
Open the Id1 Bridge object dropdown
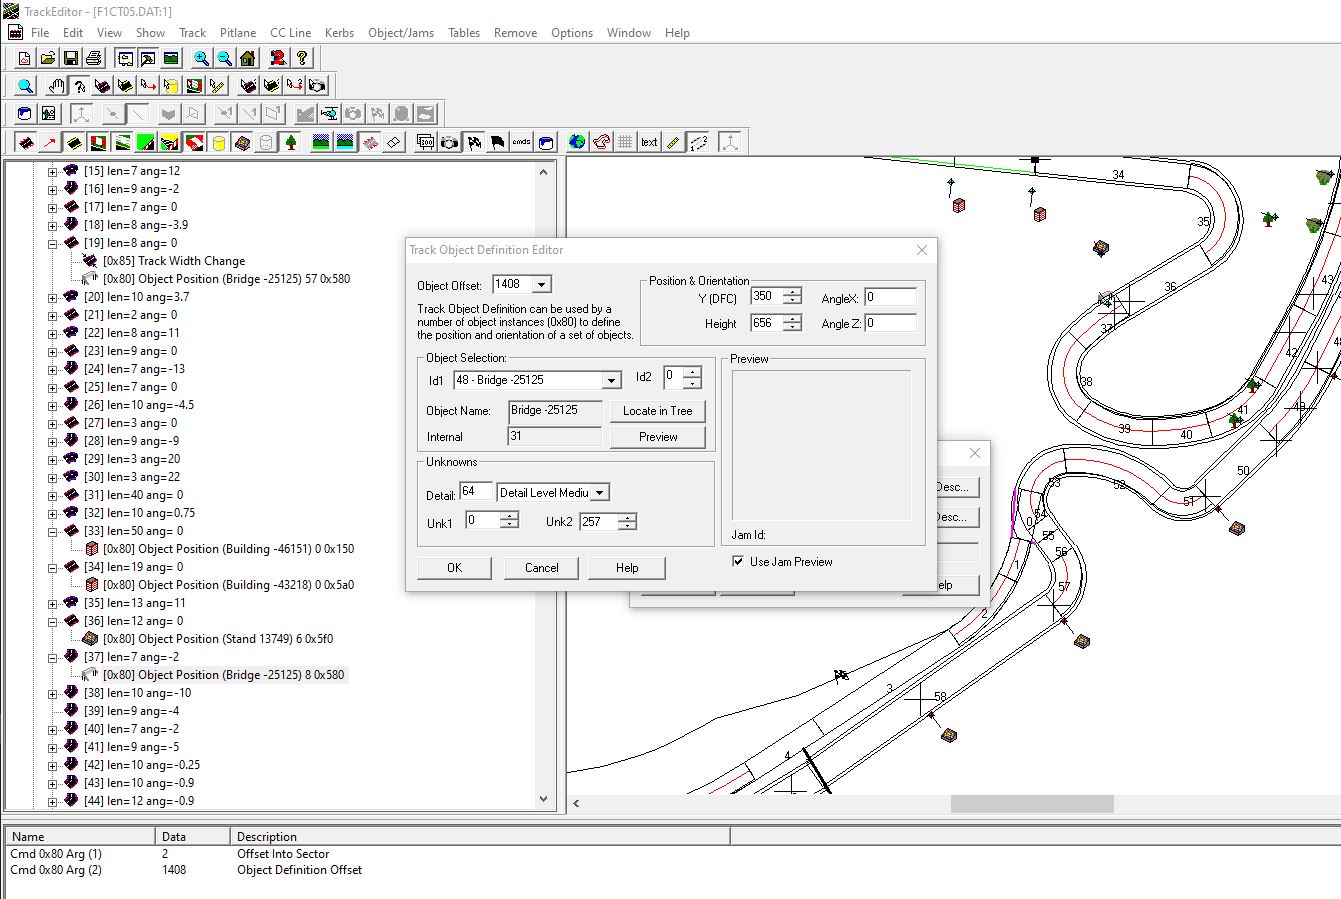click(611, 381)
